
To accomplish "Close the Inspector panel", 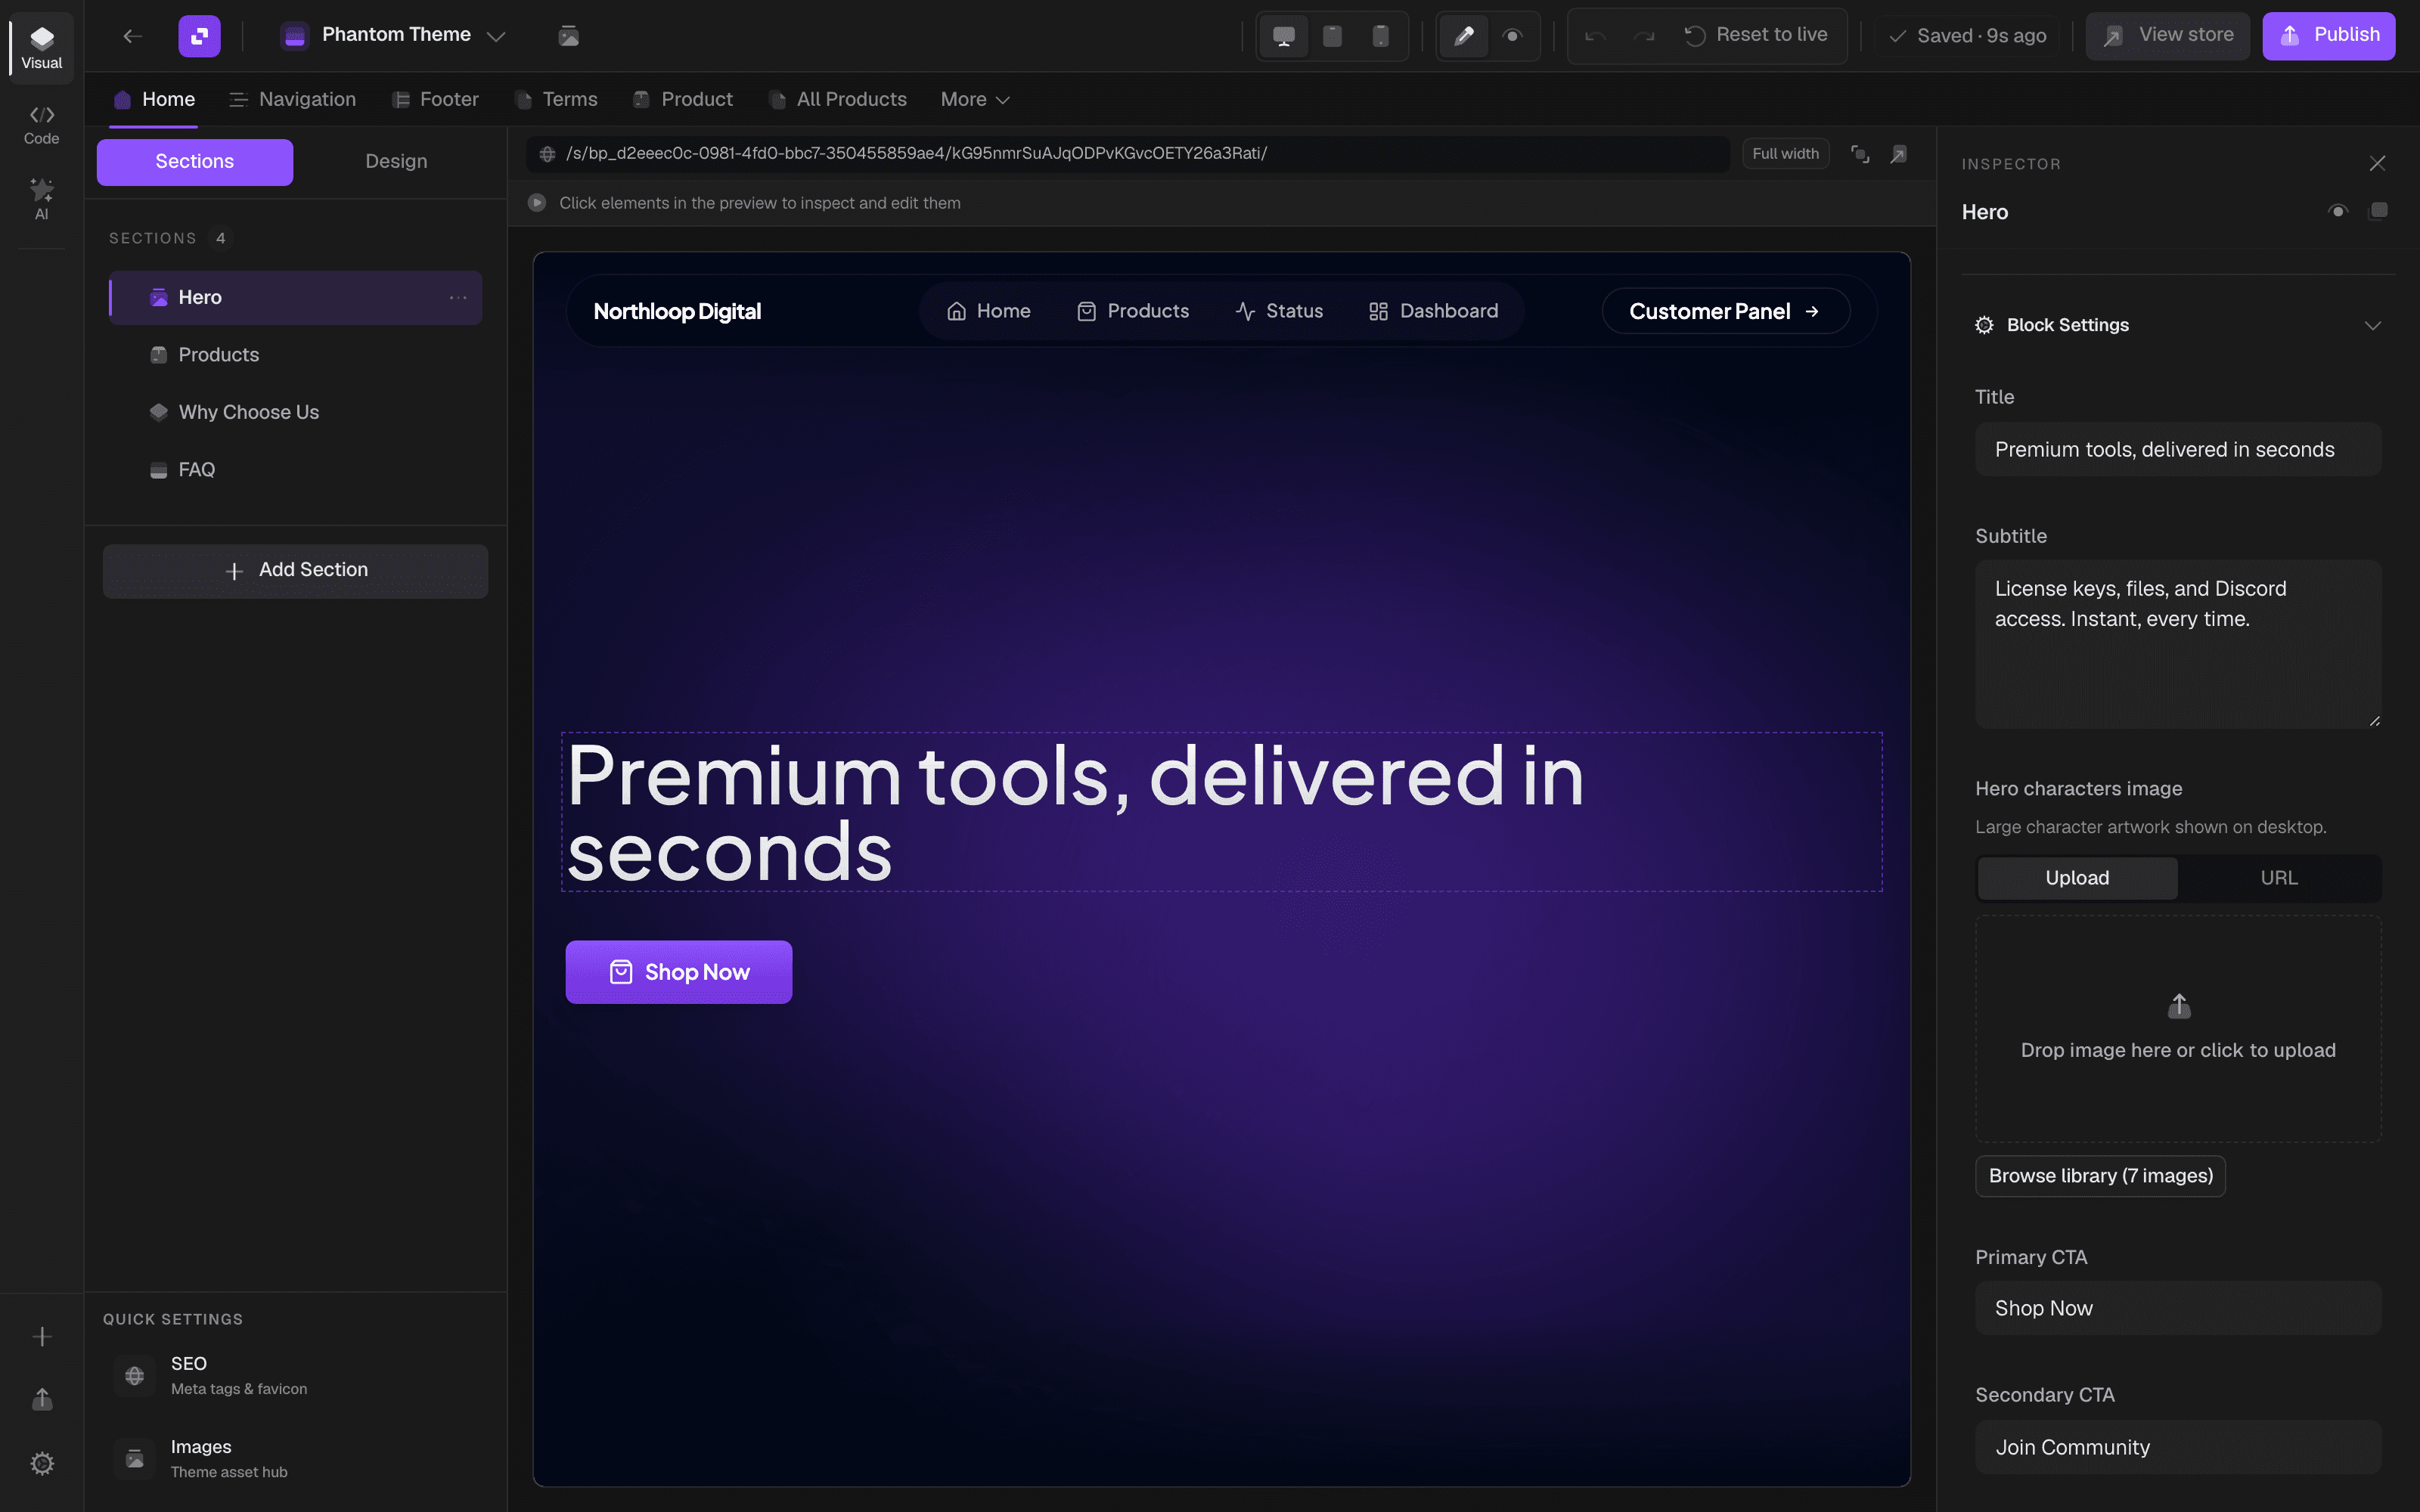I will coord(2377,163).
